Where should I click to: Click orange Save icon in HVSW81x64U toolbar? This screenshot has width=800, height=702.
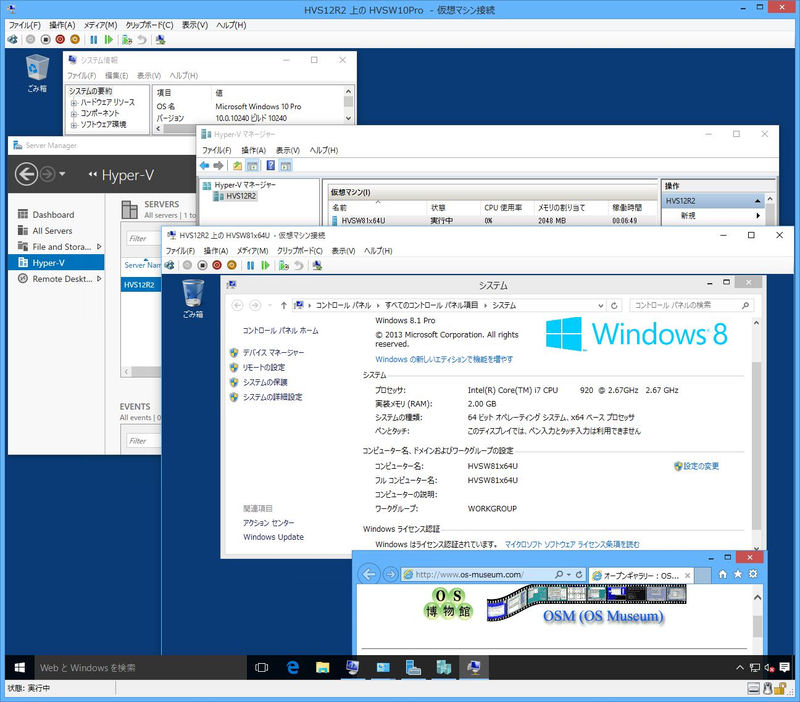tap(232, 265)
